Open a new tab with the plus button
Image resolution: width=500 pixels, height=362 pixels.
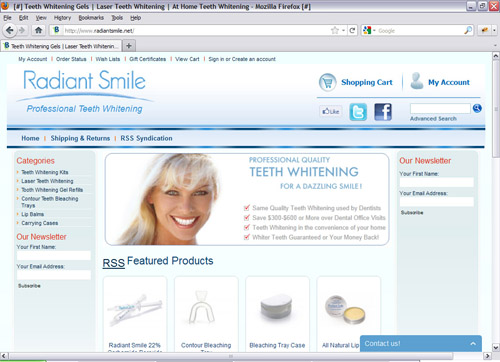(x=129, y=46)
